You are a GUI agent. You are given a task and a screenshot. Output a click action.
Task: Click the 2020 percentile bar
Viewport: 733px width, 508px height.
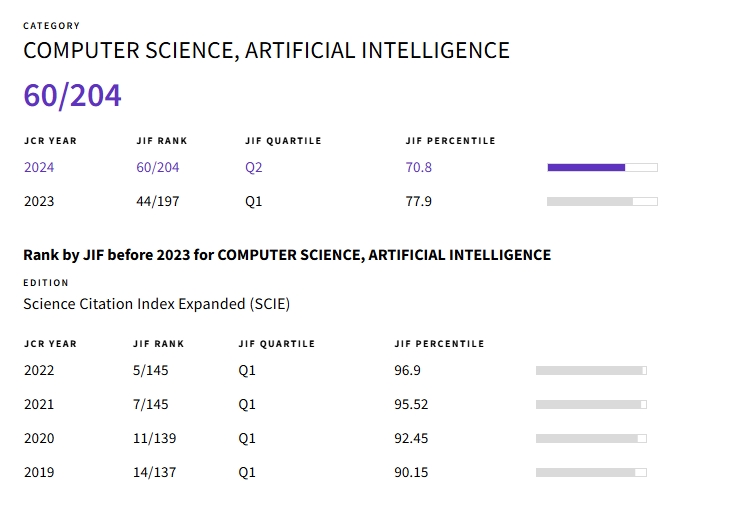pos(591,438)
